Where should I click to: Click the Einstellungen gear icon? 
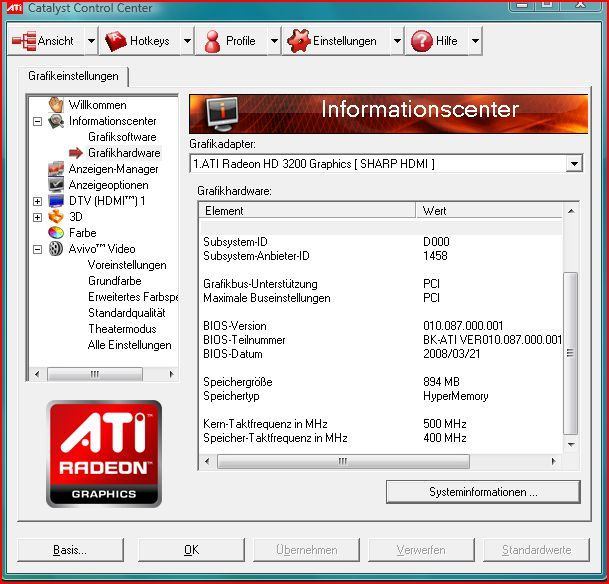tap(298, 41)
